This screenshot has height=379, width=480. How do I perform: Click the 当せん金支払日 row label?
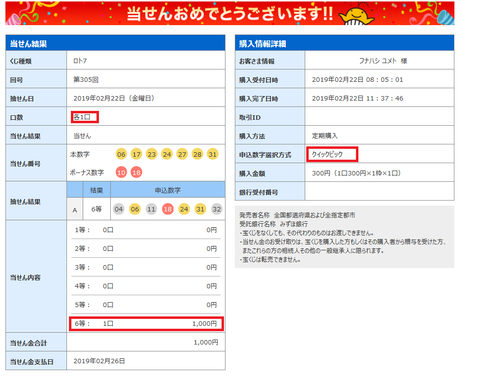pyautogui.click(x=32, y=362)
